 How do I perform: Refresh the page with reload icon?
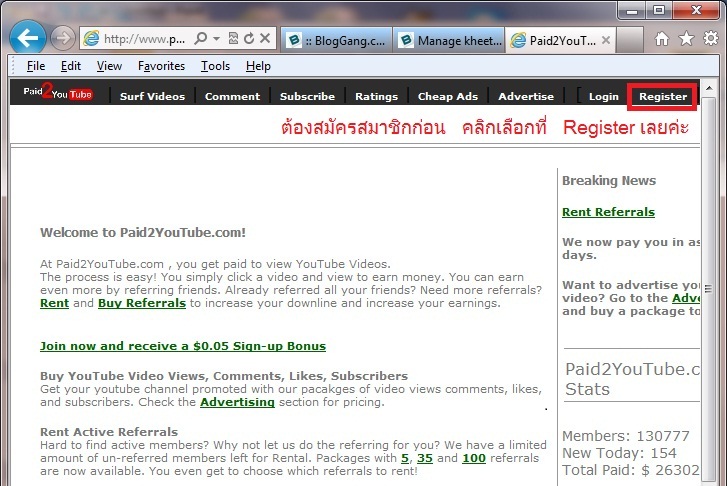pyautogui.click(x=249, y=38)
